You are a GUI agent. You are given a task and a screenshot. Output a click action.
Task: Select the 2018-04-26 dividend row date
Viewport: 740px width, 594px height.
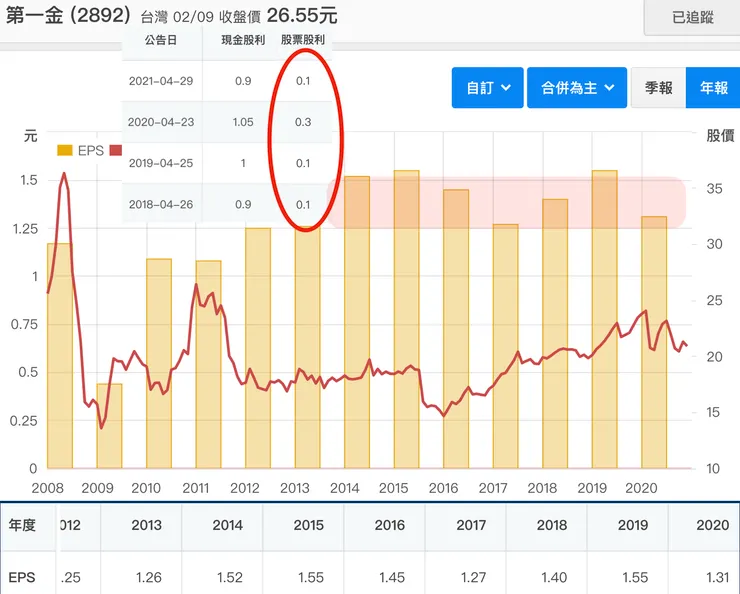click(x=161, y=204)
